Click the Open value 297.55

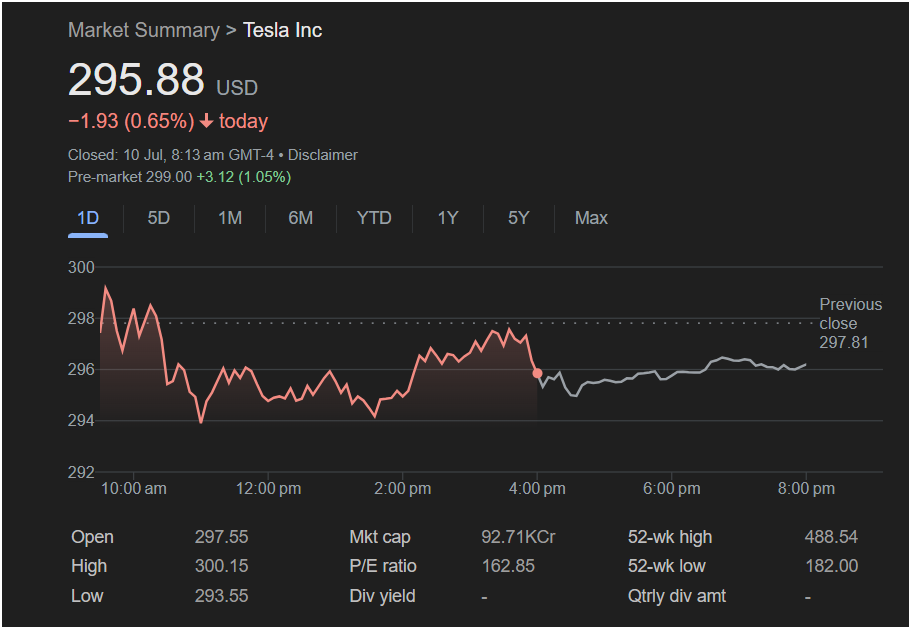click(221, 537)
